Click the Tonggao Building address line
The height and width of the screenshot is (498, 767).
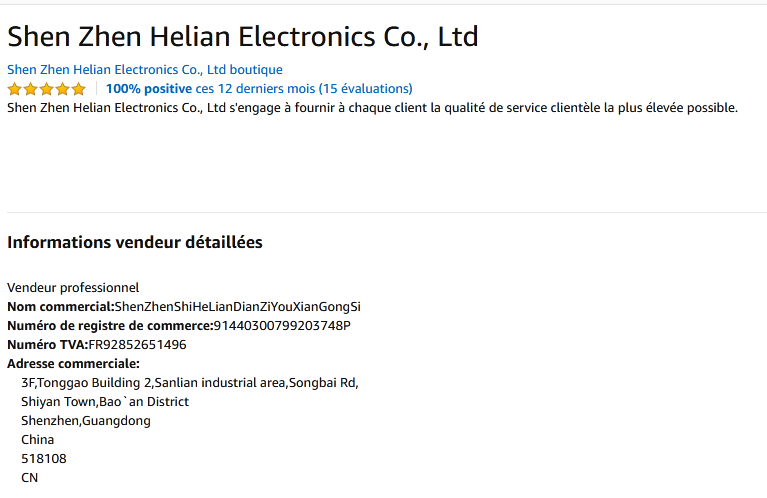[189, 383]
